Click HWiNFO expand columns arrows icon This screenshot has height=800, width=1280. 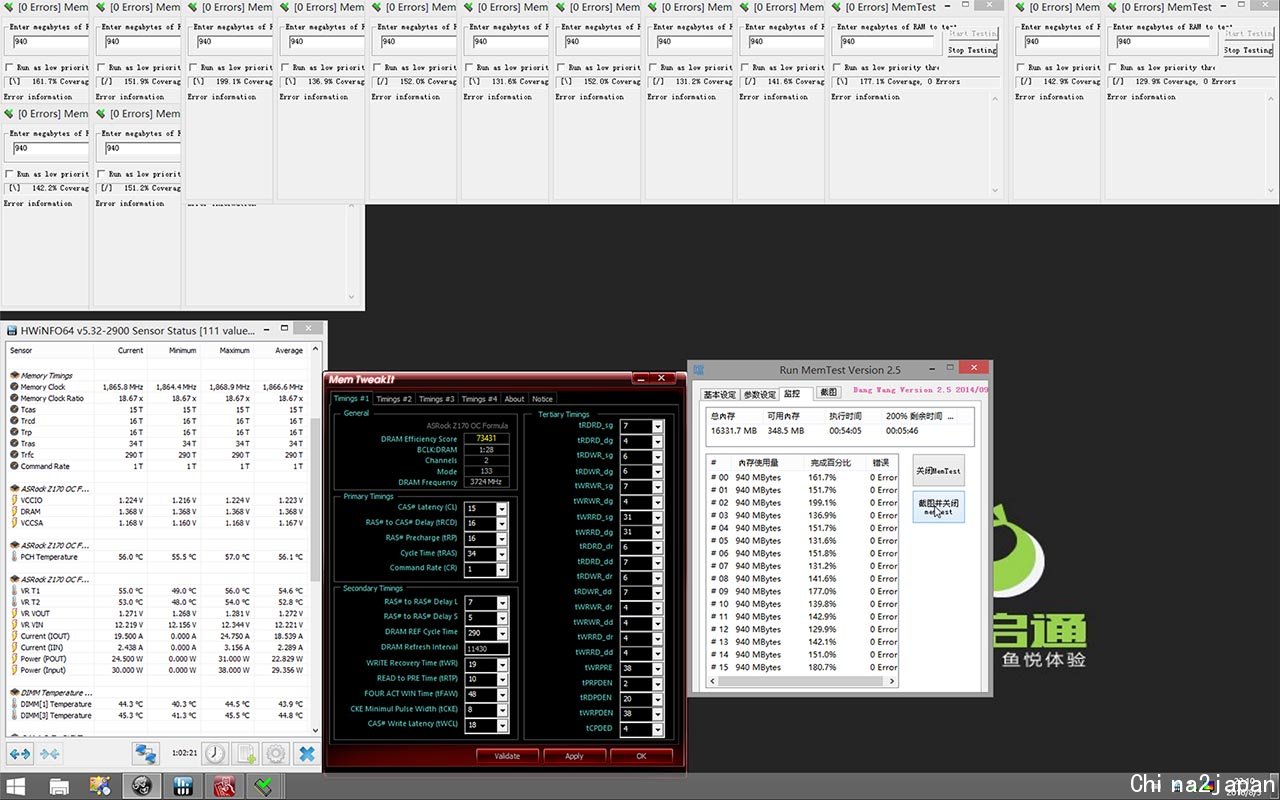pos(20,754)
